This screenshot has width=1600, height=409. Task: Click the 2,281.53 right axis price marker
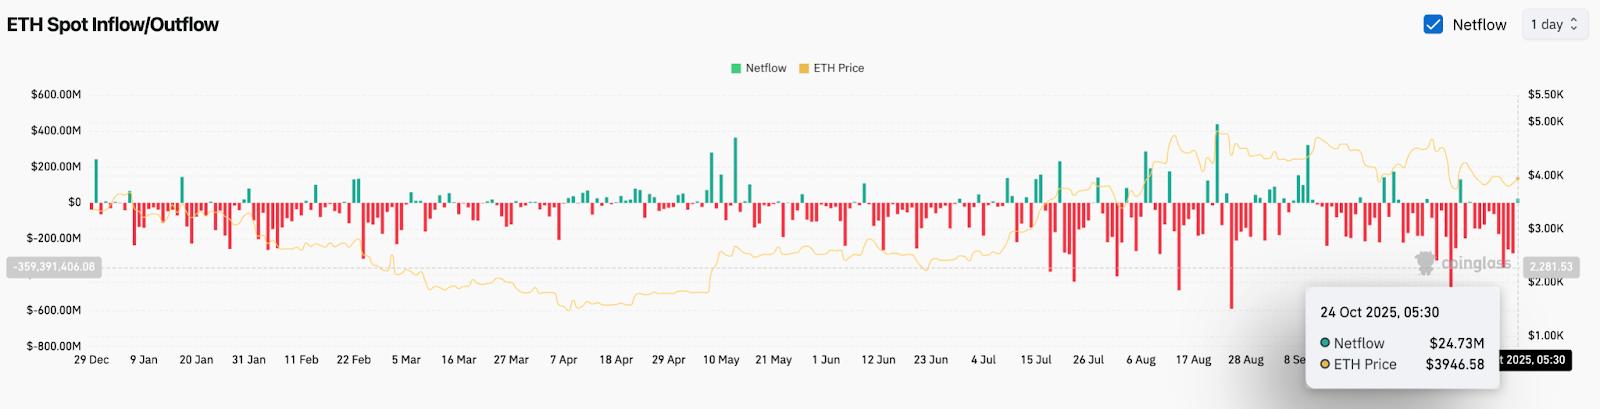coord(1551,267)
